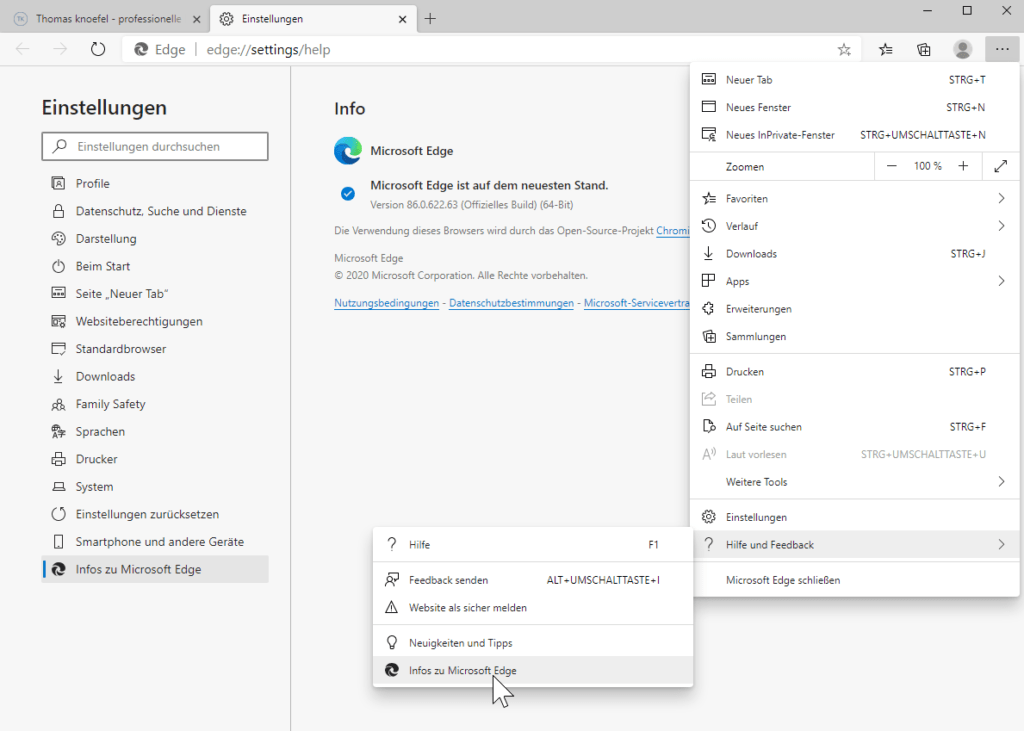1024x731 pixels.
Task: Click the lightbulb icon for Neuigkeiten und Tipps
Action: (x=392, y=643)
